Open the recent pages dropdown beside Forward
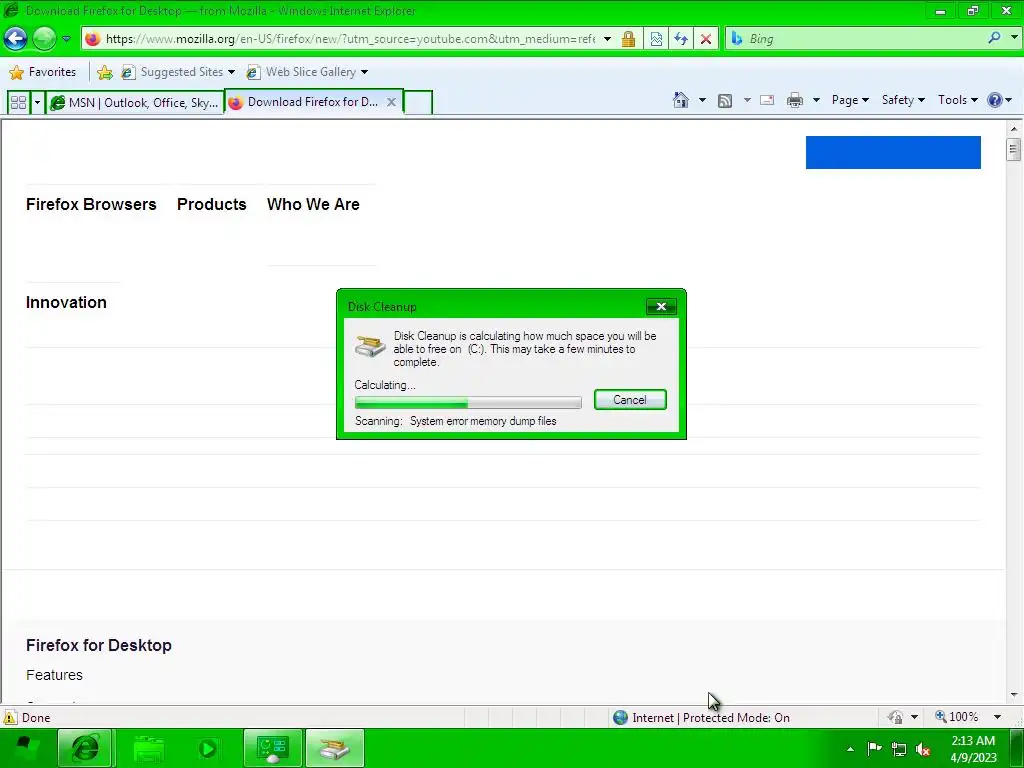 pos(66,39)
